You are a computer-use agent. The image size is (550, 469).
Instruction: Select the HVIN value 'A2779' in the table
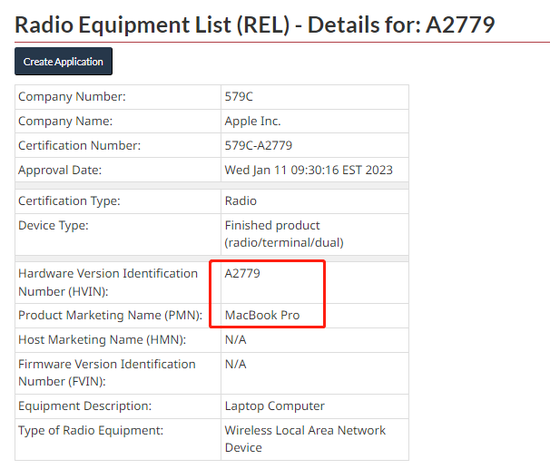coord(242,274)
